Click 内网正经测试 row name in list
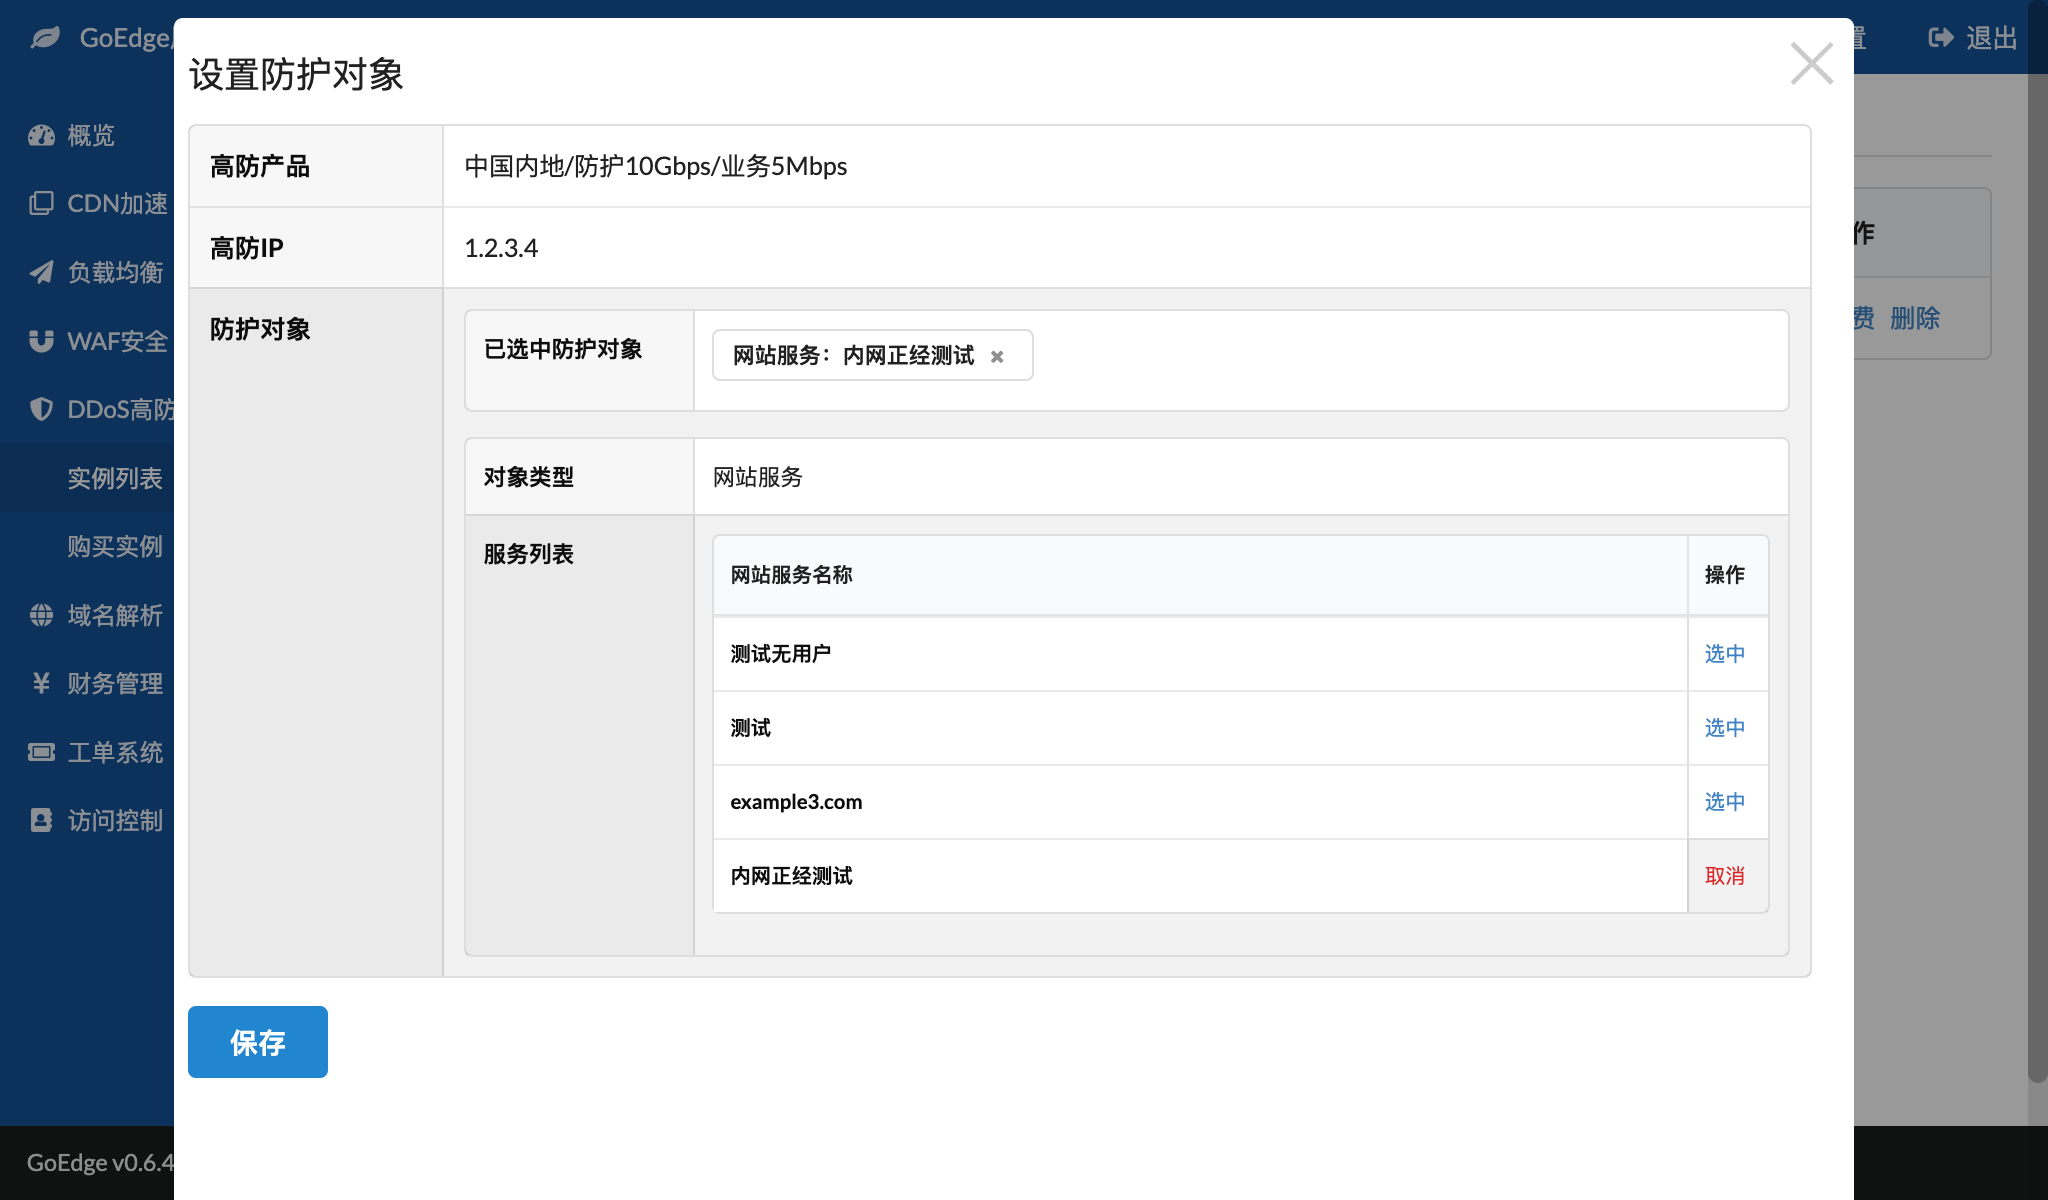This screenshot has width=2048, height=1200. tap(791, 876)
